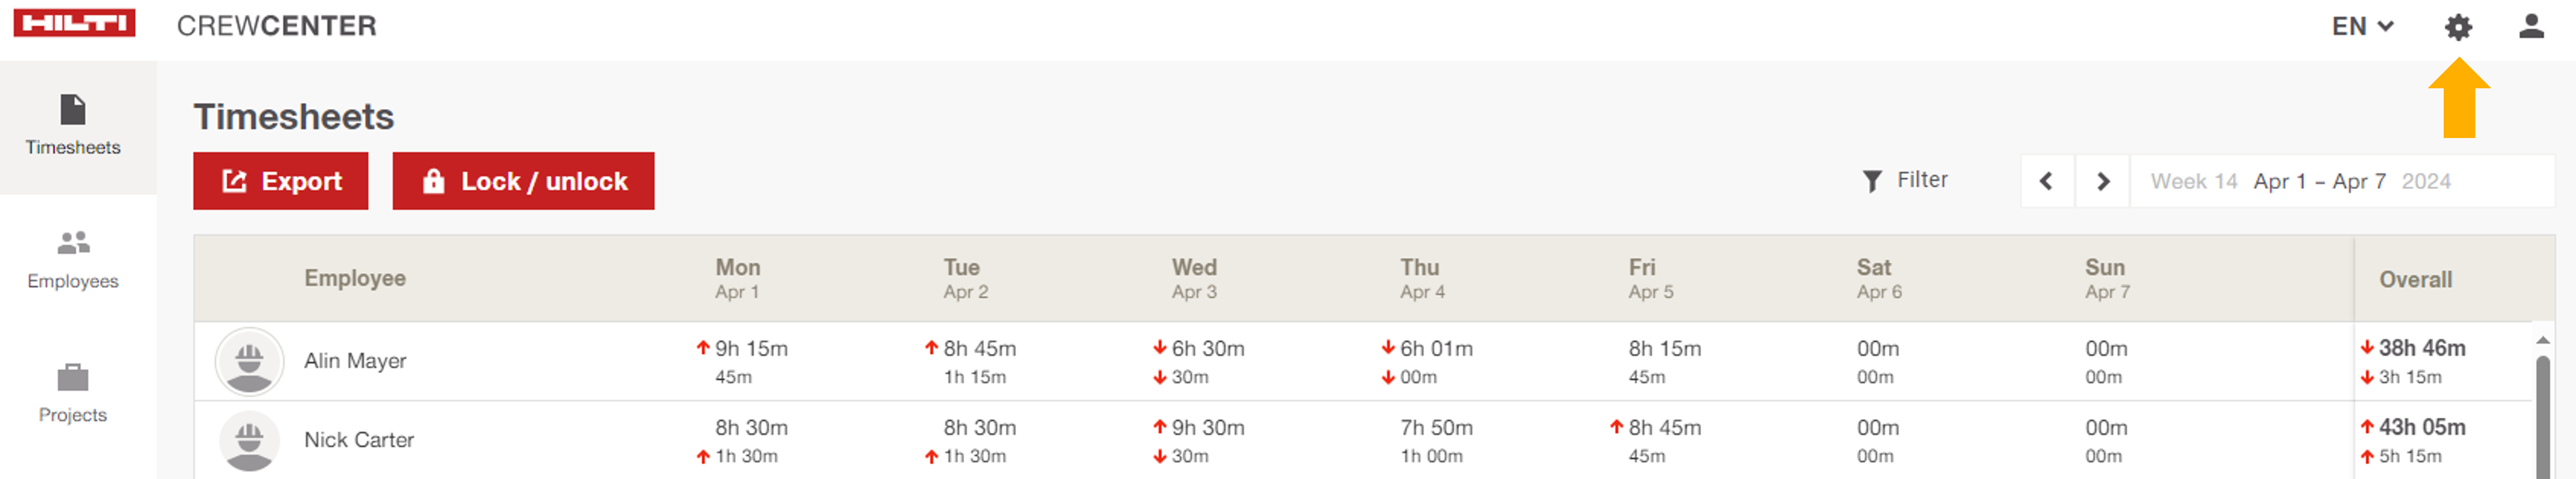Open the Filter options

click(x=1905, y=180)
